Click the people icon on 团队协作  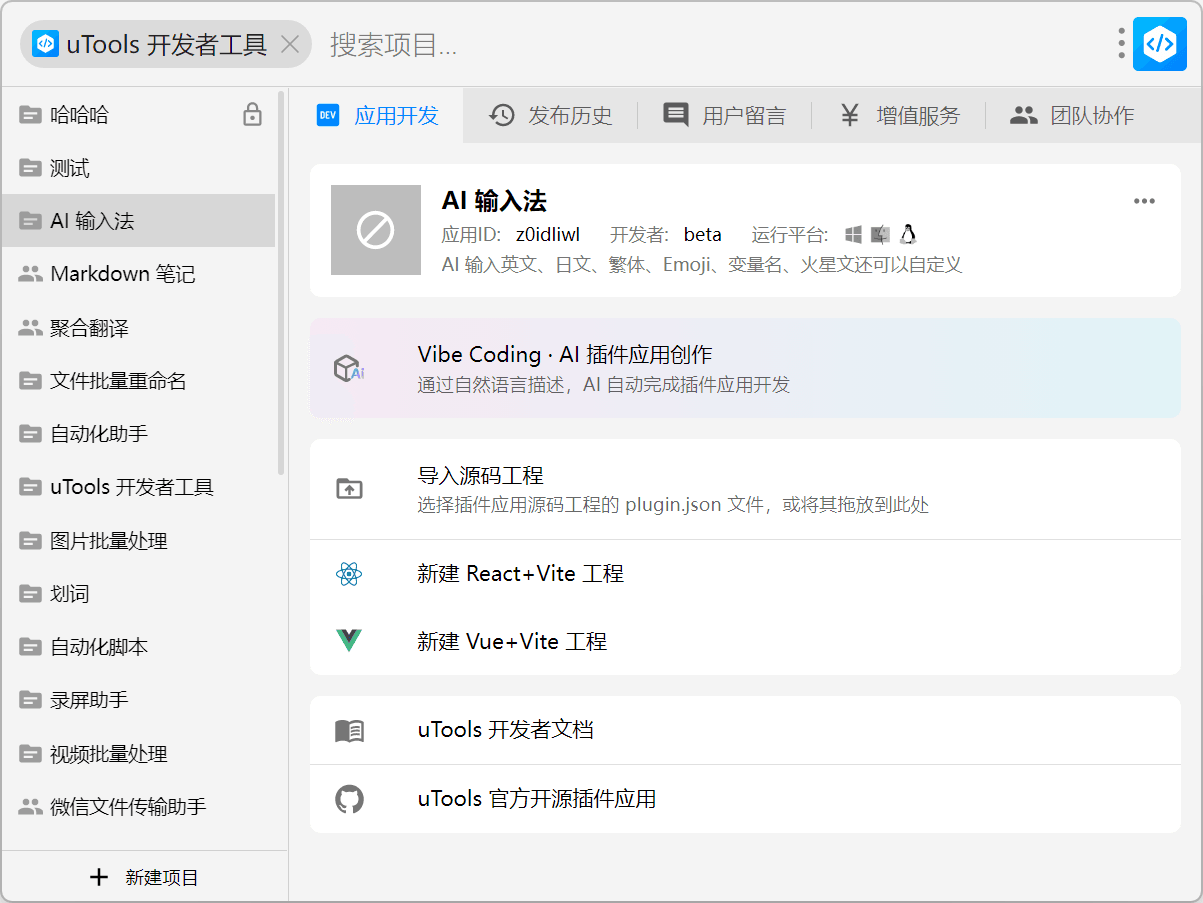[1024, 115]
